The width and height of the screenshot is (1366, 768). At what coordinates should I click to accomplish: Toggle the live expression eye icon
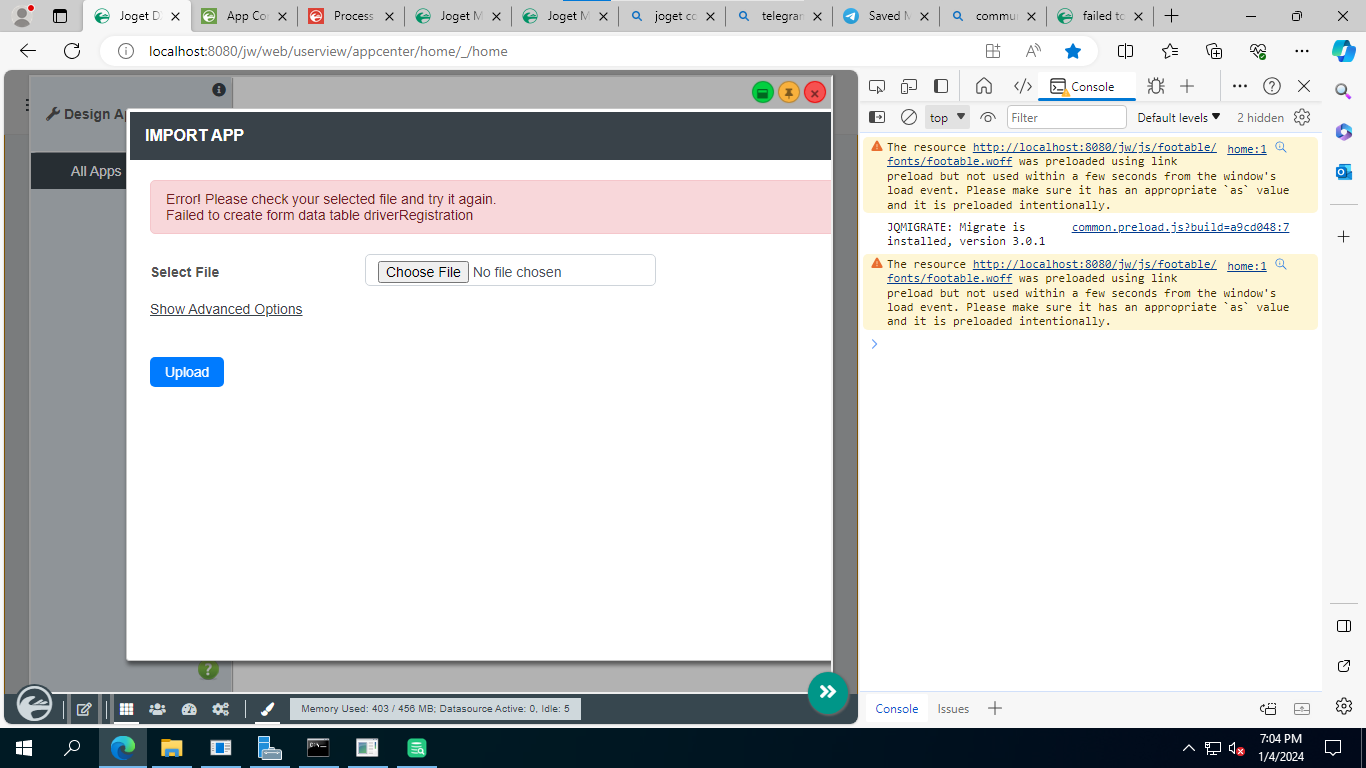988,117
